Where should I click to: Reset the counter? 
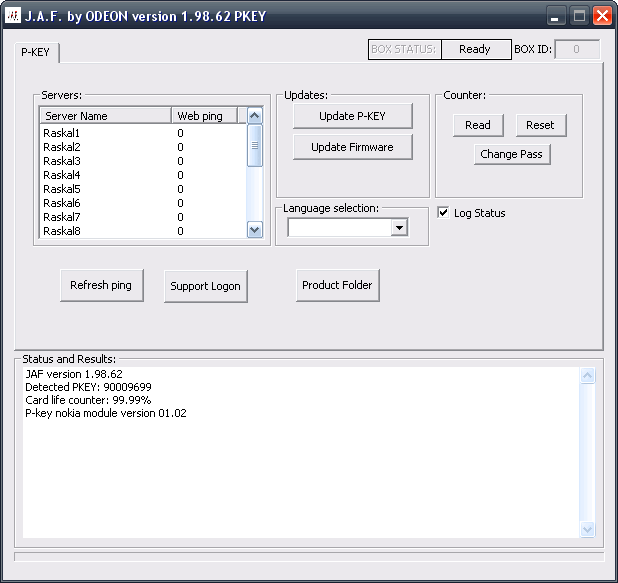540,125
